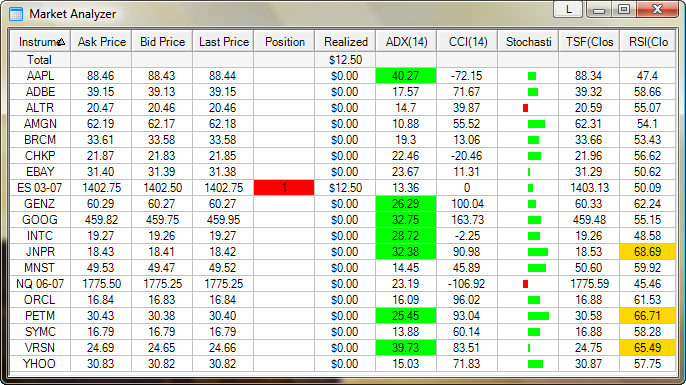
Task: Click the green Stochastics bar for PETM
Action: click(x=538, y=316)
